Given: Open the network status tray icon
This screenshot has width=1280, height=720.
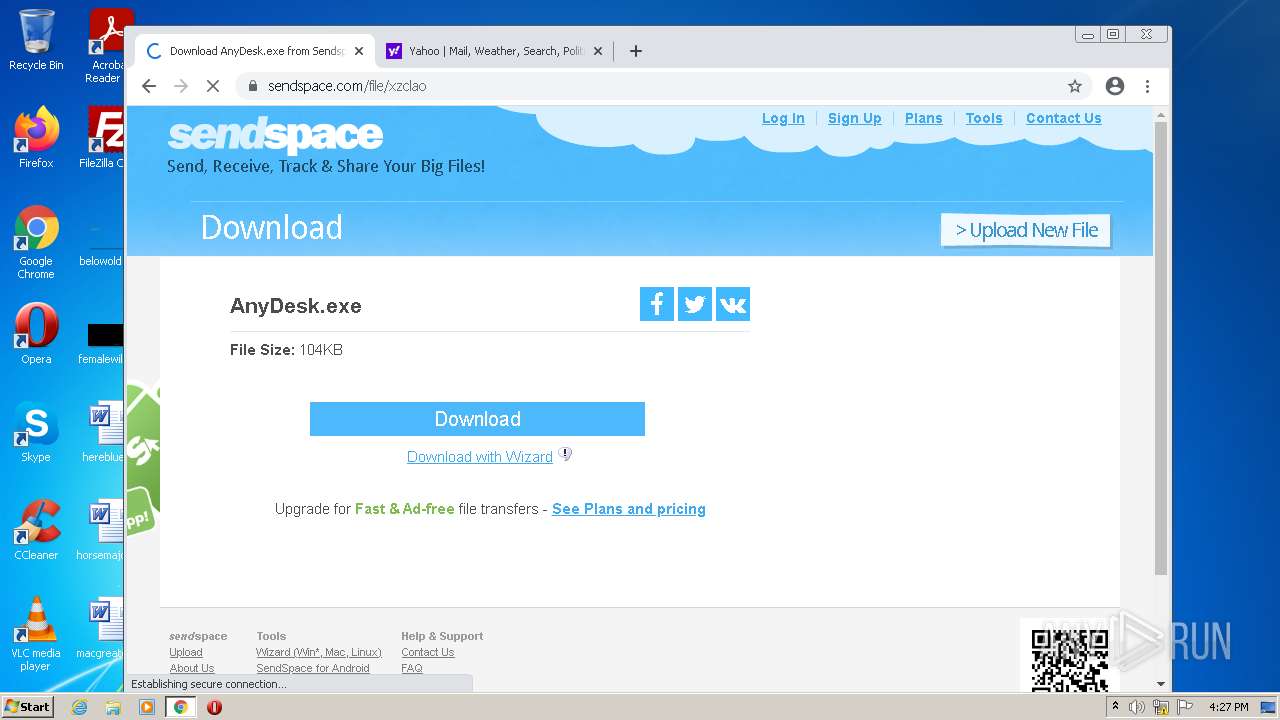Looking at the screenshot, I should (x=1161, y=707).
